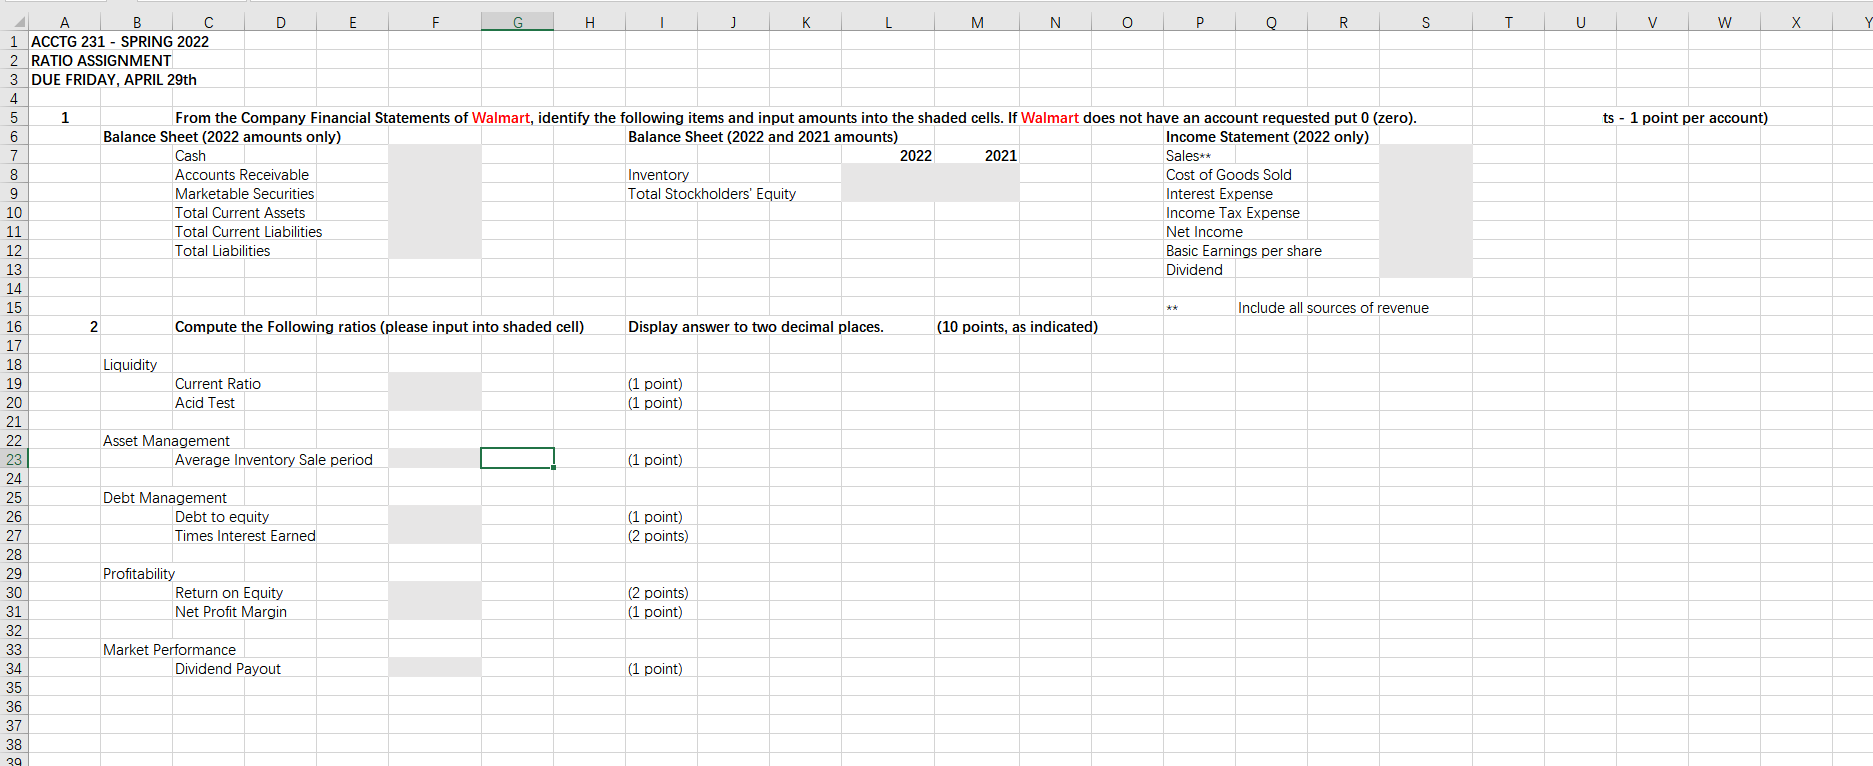Click 'Market Performance' section label
The width and height of the screenshot is (1873, 766).
169,649
